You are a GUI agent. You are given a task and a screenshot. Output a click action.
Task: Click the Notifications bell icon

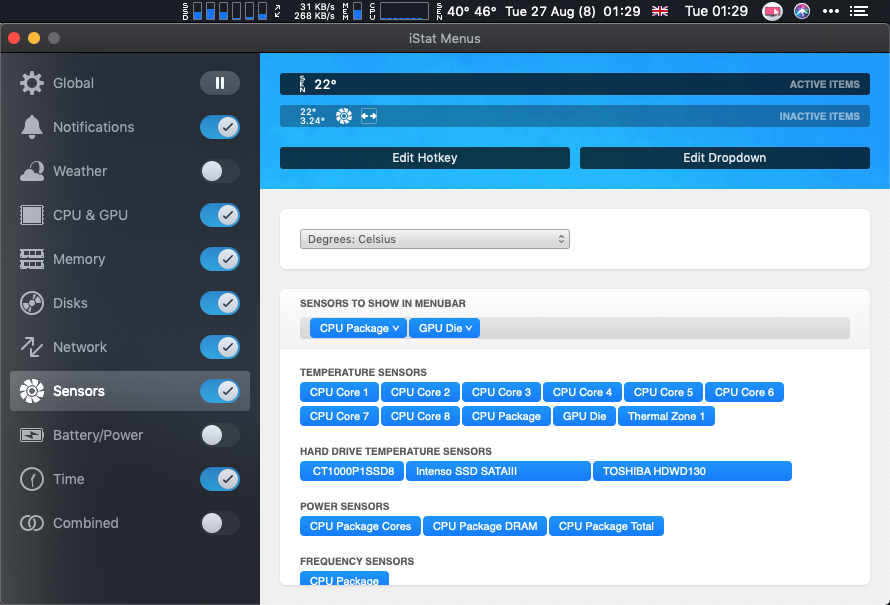pos(32,127)
